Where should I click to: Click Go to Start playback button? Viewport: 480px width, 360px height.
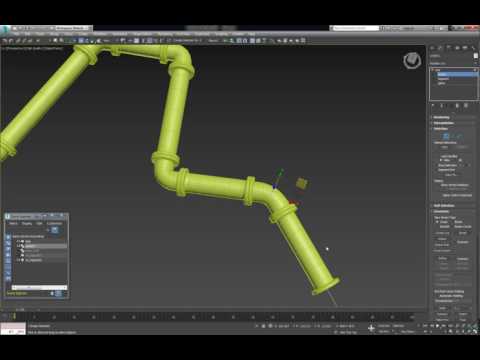point(425,326)
